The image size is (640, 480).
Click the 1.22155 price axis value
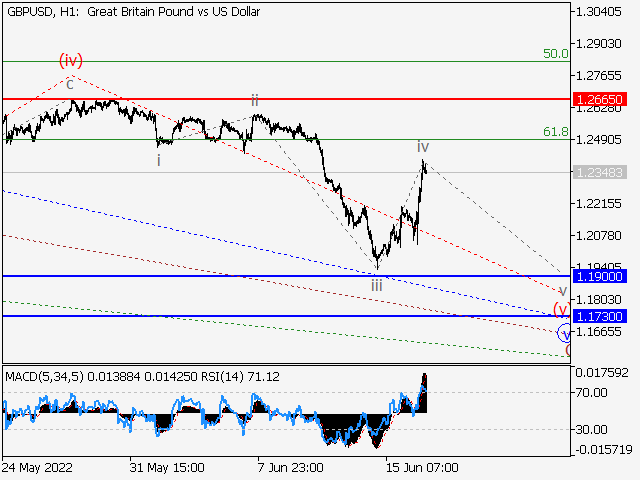598,203
